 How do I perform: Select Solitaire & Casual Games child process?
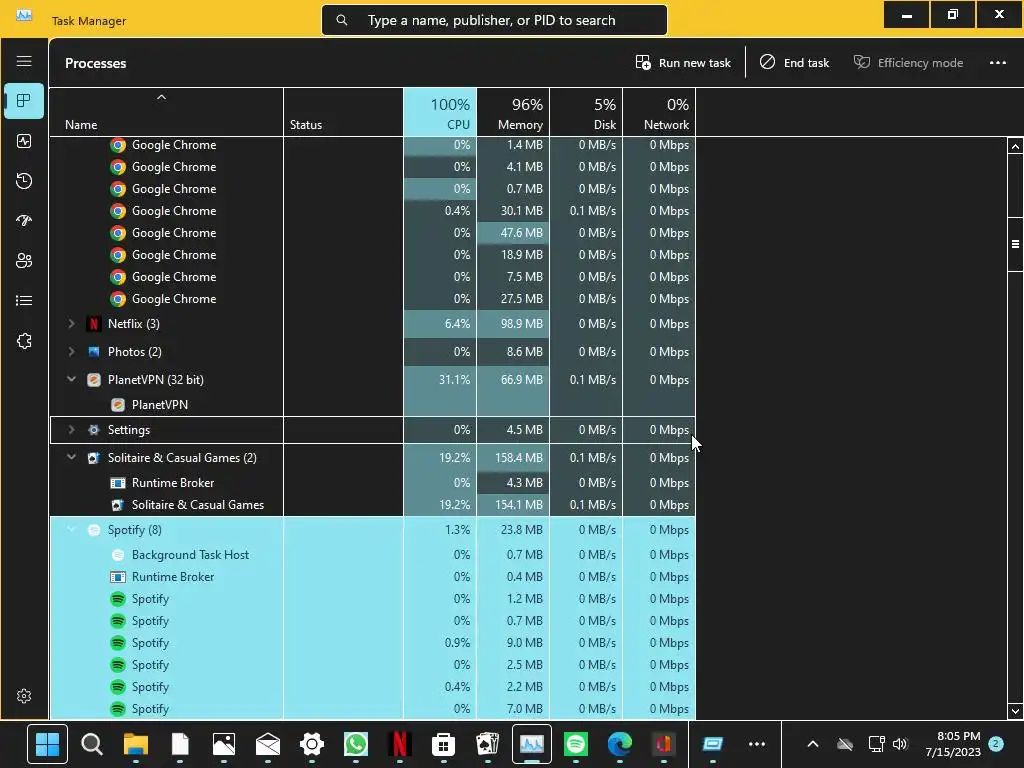372,505
